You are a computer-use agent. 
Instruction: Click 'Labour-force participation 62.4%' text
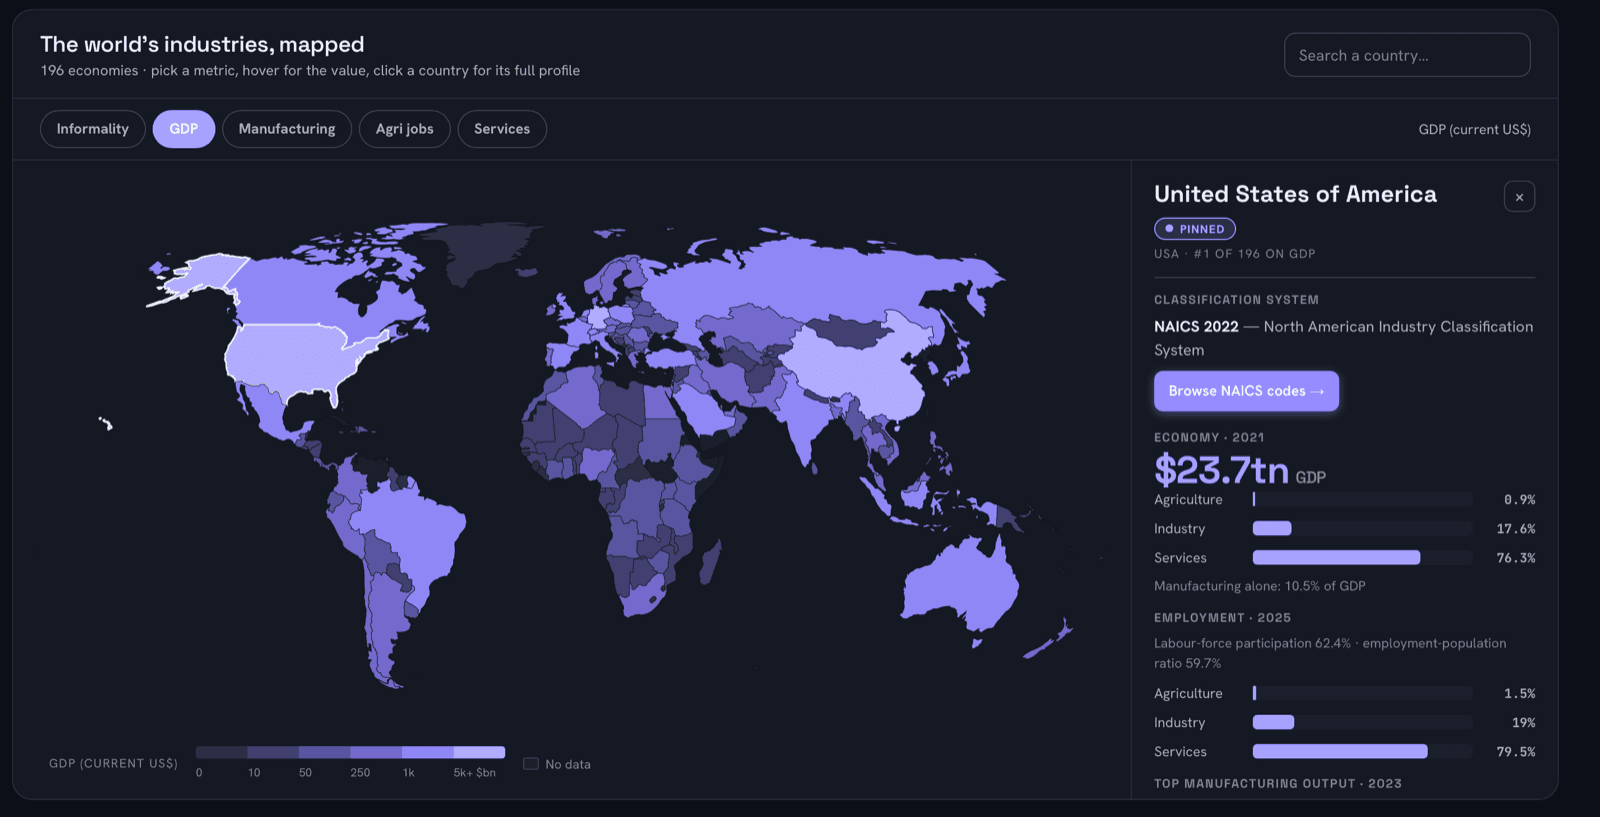[1252, 643]
